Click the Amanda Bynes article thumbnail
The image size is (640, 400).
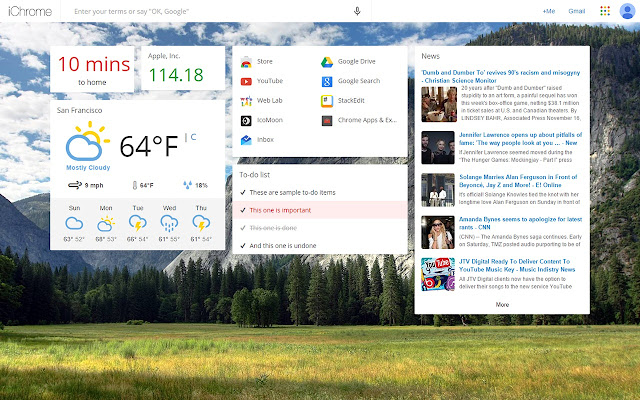(438, 232)
